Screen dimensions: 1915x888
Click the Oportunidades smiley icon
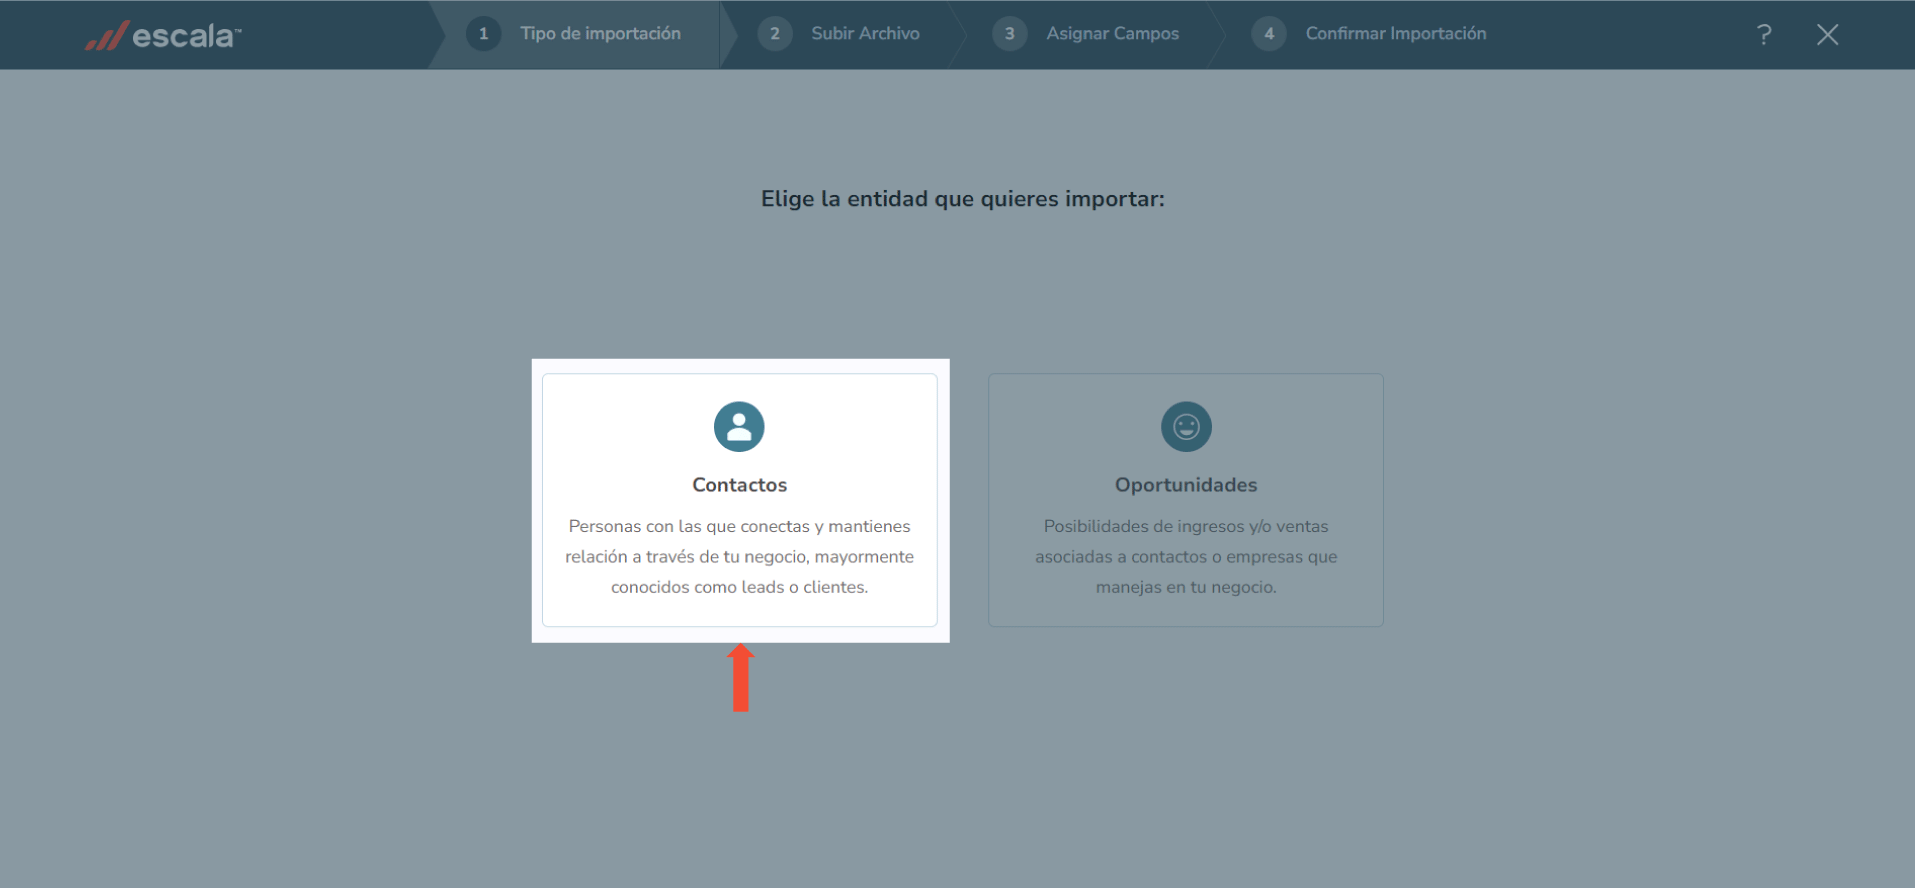click(x=1186, y=427)
